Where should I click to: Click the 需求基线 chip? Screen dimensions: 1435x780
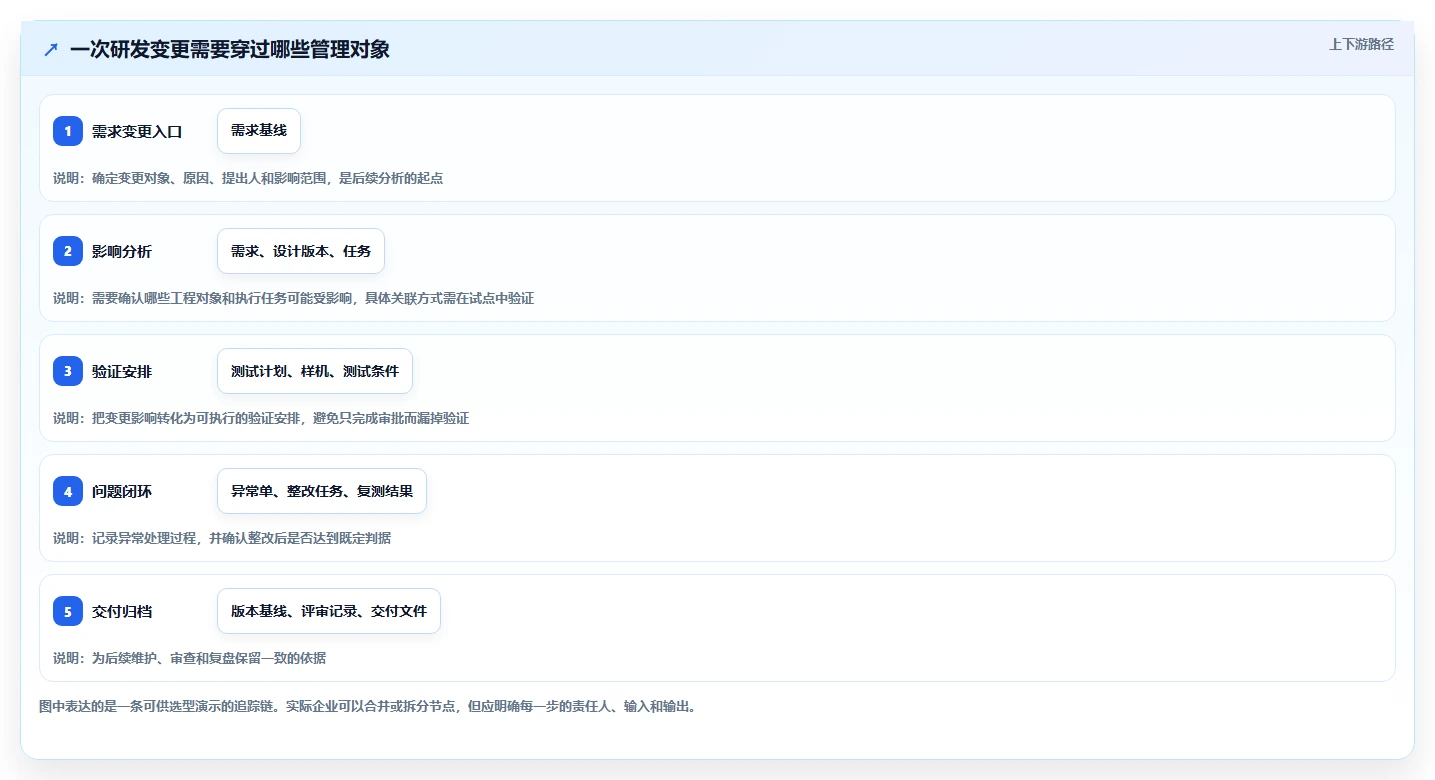[259, 131]
